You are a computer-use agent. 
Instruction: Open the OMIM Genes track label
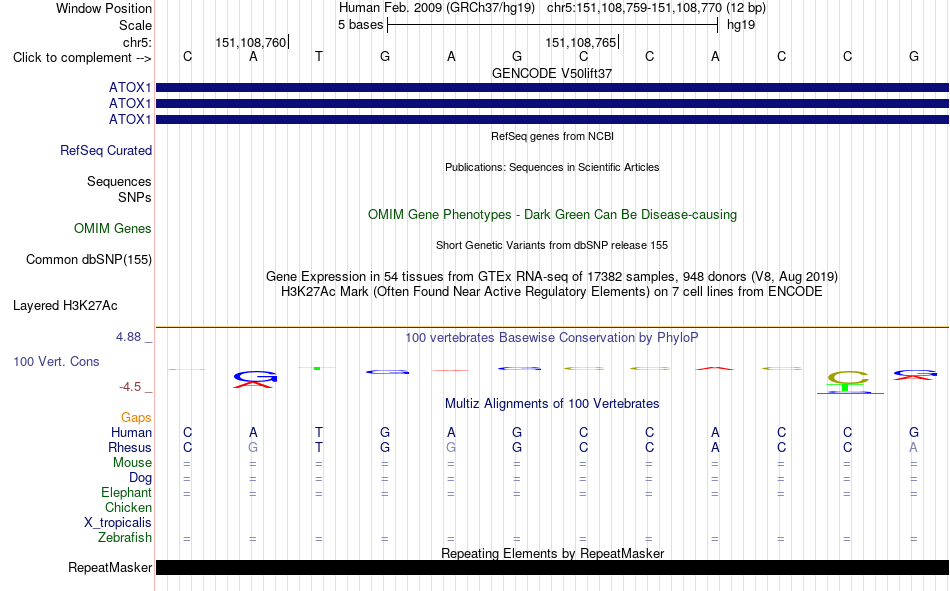click(x=112, y=229)
